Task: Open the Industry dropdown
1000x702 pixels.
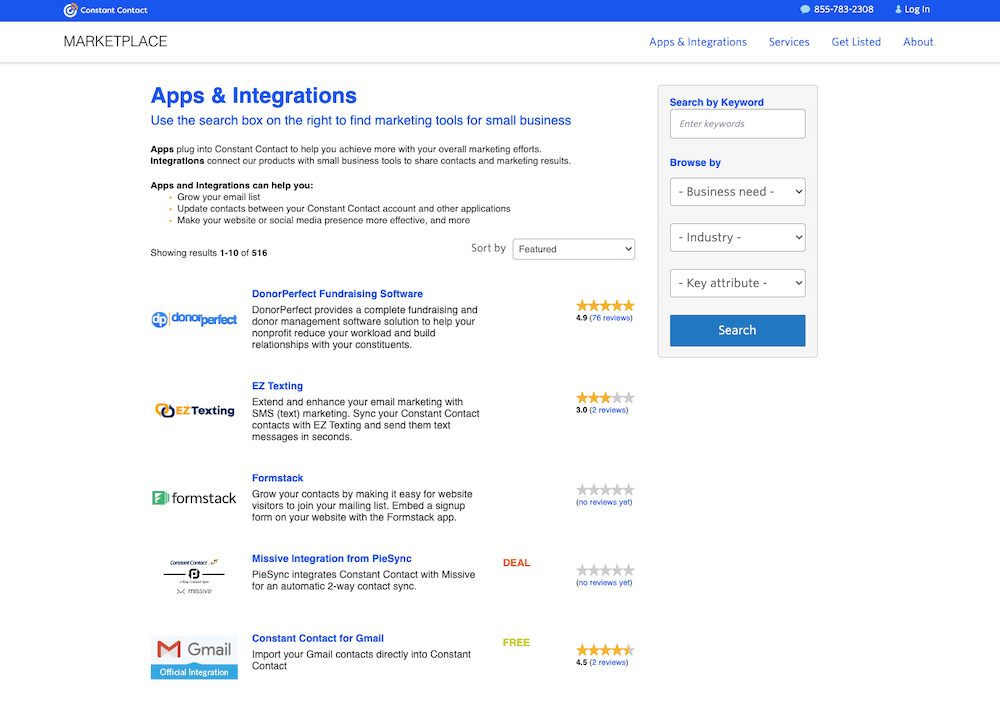Action: coord(737,237)
